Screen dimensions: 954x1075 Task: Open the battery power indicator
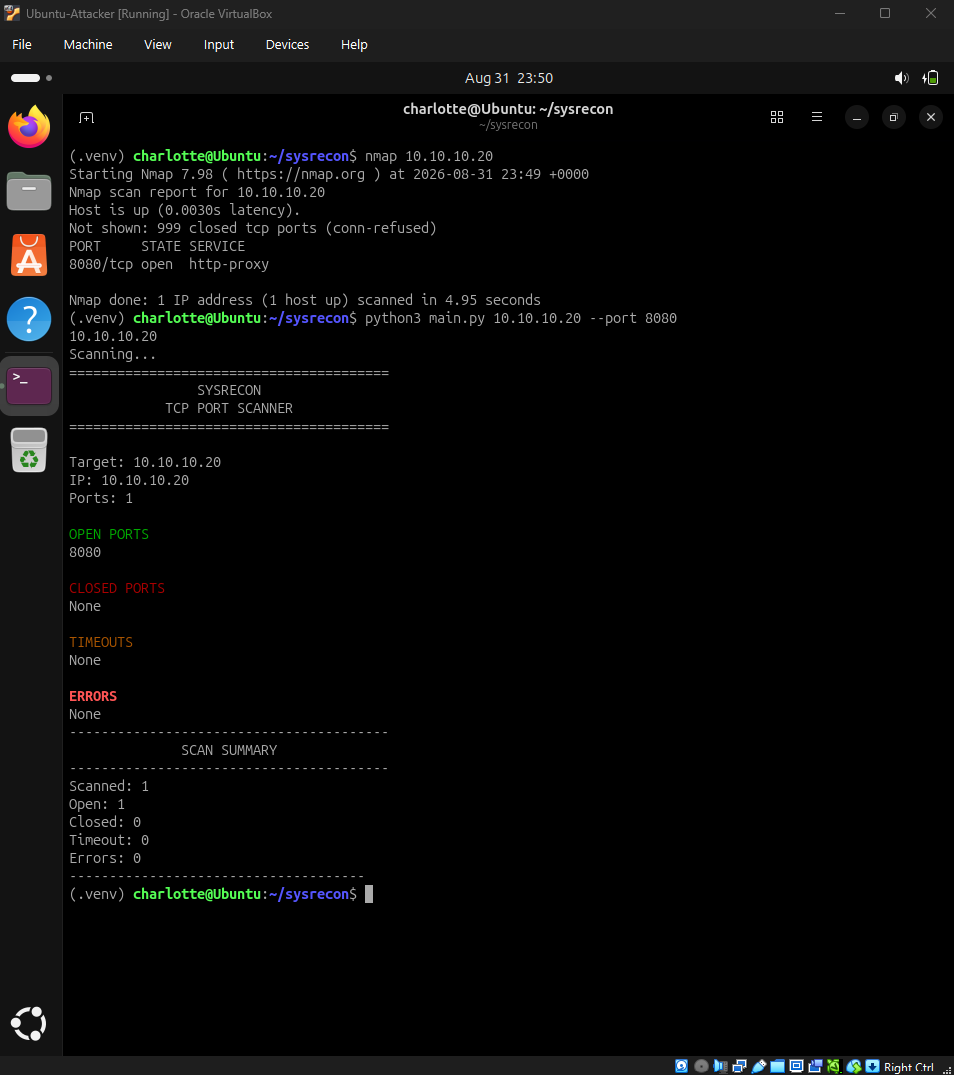coord(930,78)
